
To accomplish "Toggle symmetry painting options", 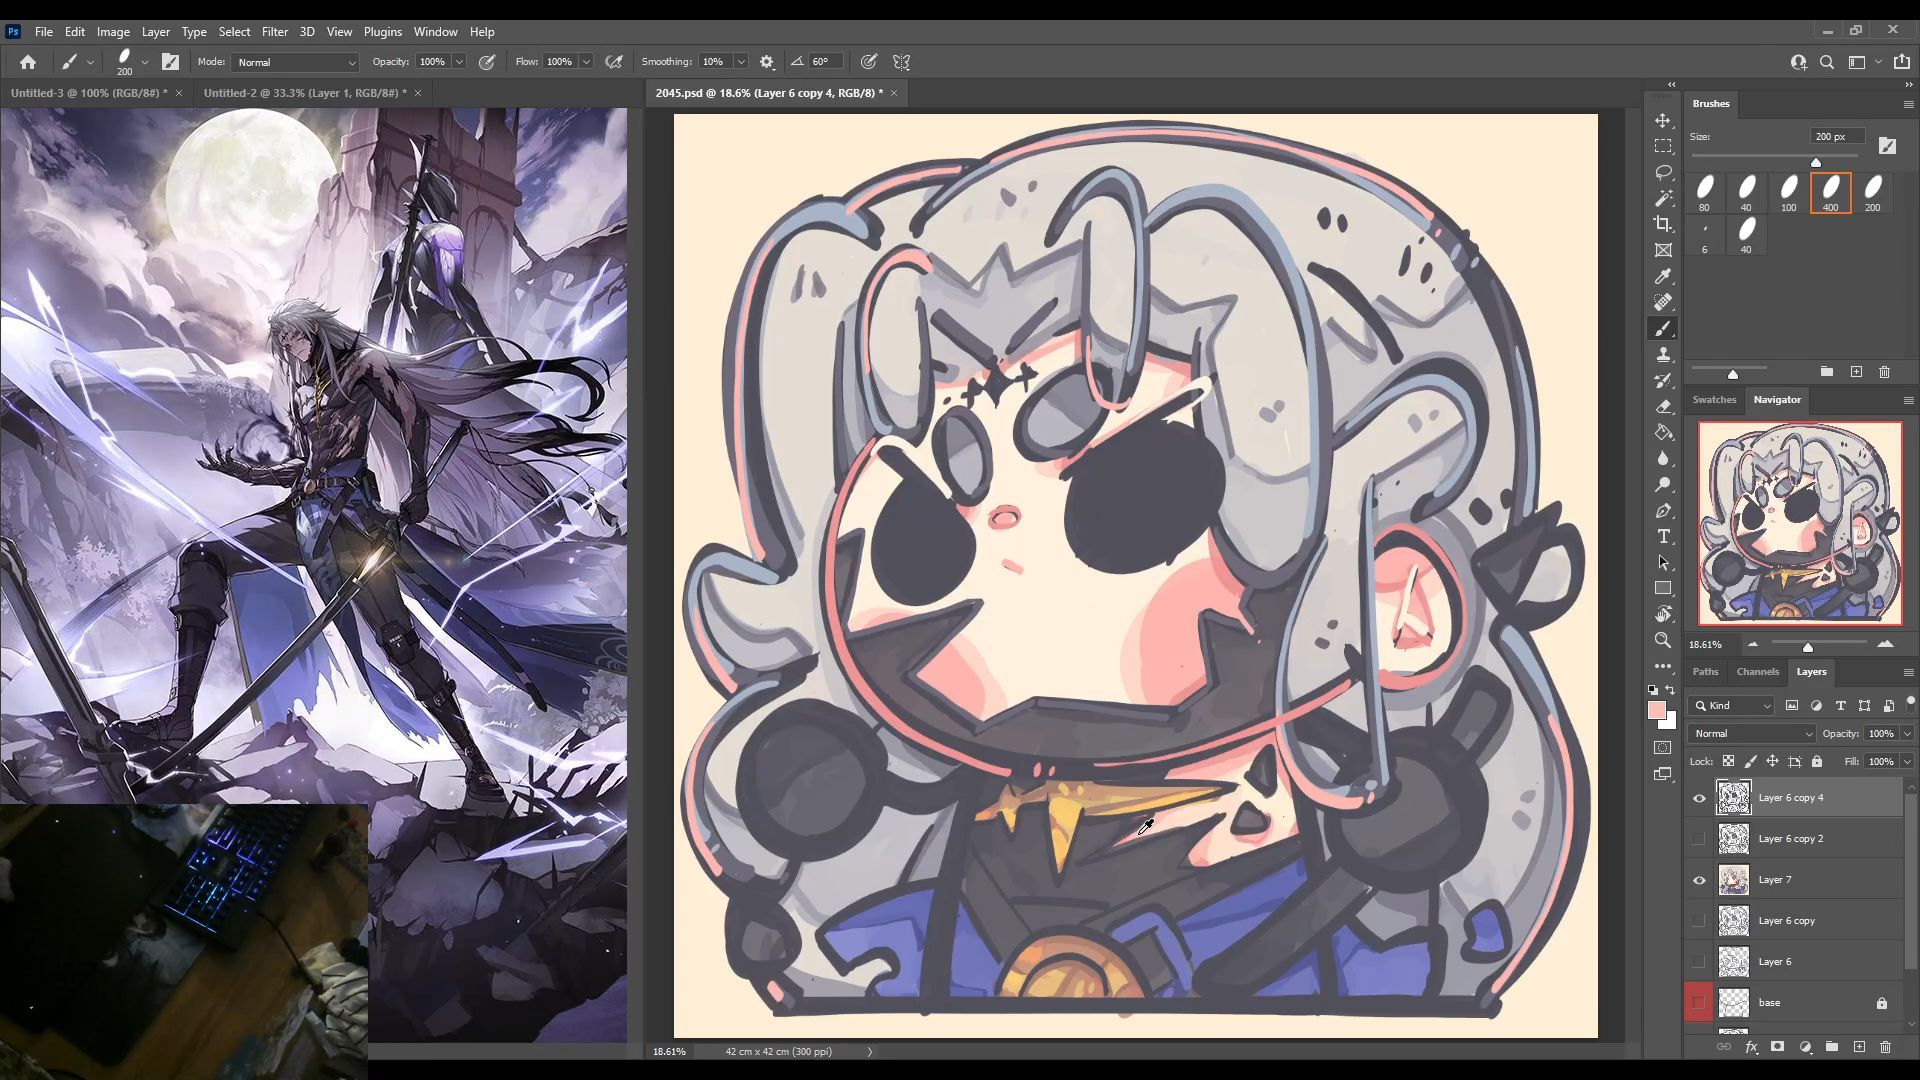I will pyautogui.click(x=902, y=62).
